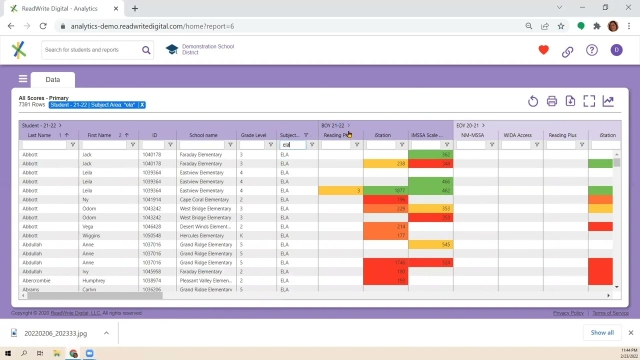This screenshot has width=640, height=360.
Task: Select the Data tab
Action: tap(53, 80)
